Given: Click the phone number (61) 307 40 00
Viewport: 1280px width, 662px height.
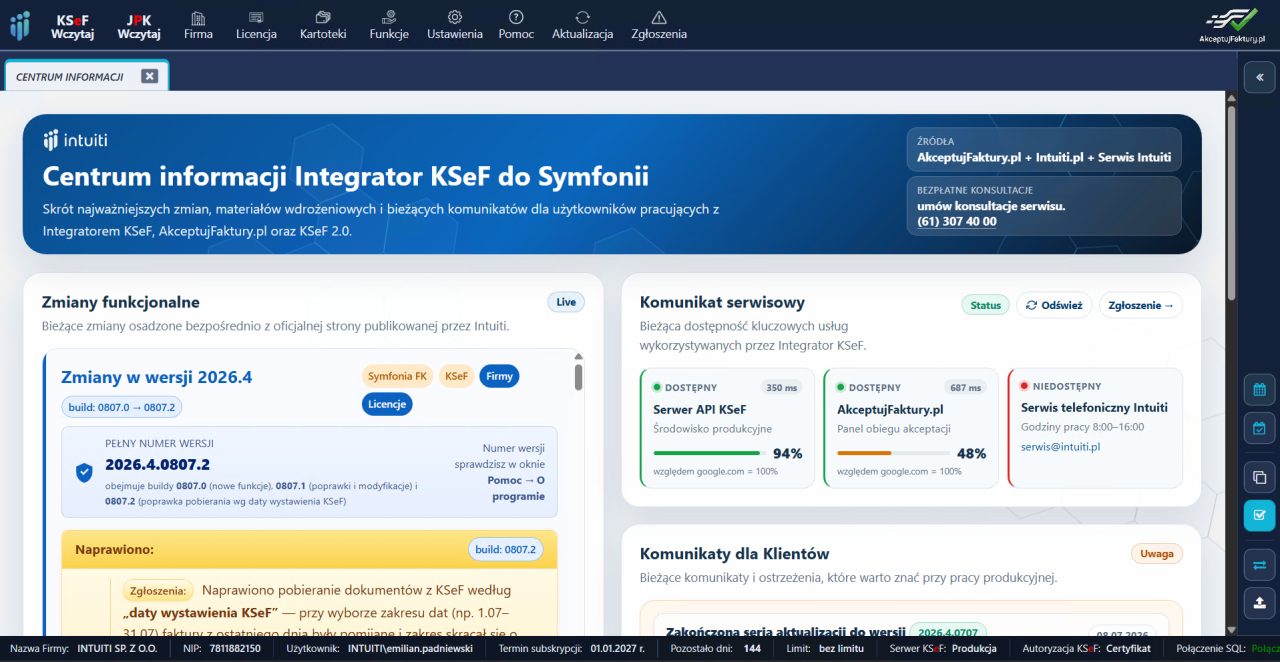Looking at the screenshot, I should tap(957, 221).
